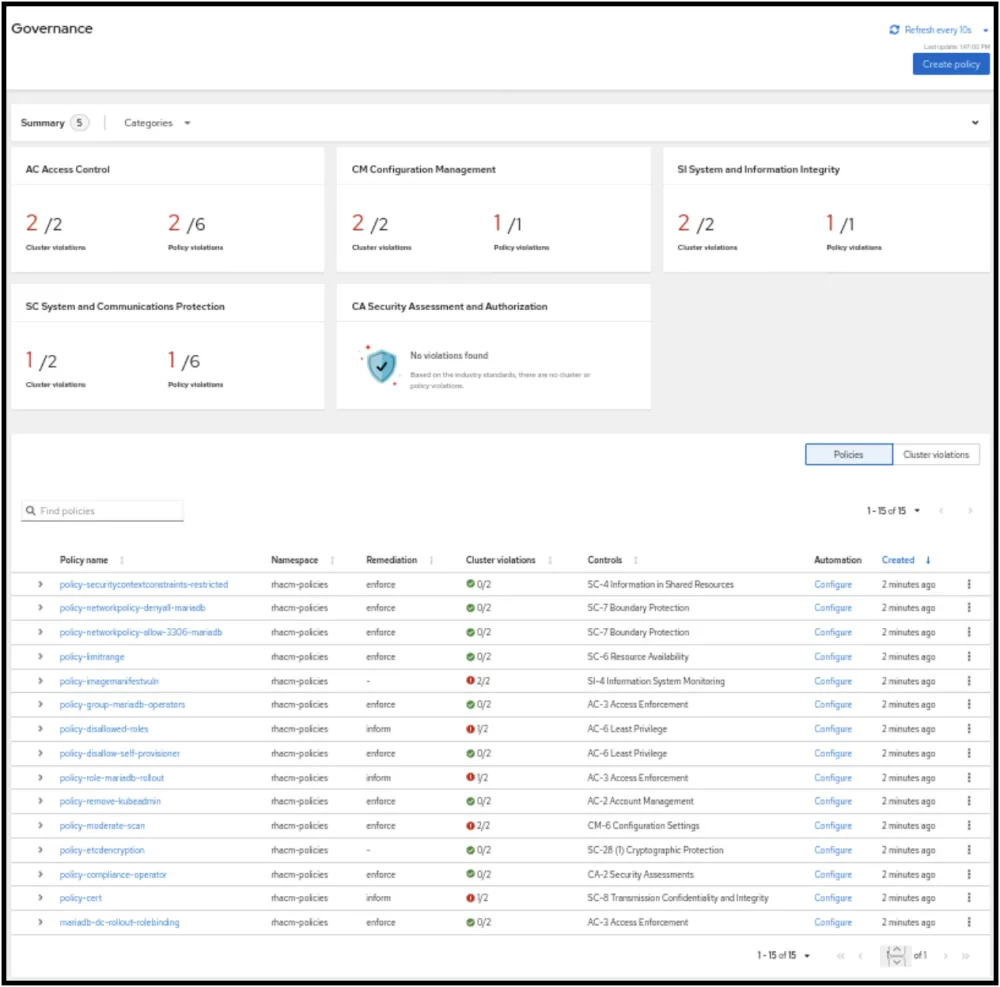Viewport: 1000px width, 987px height.
Task: Sort by the Created column header
Action: (x=898, y=560)
